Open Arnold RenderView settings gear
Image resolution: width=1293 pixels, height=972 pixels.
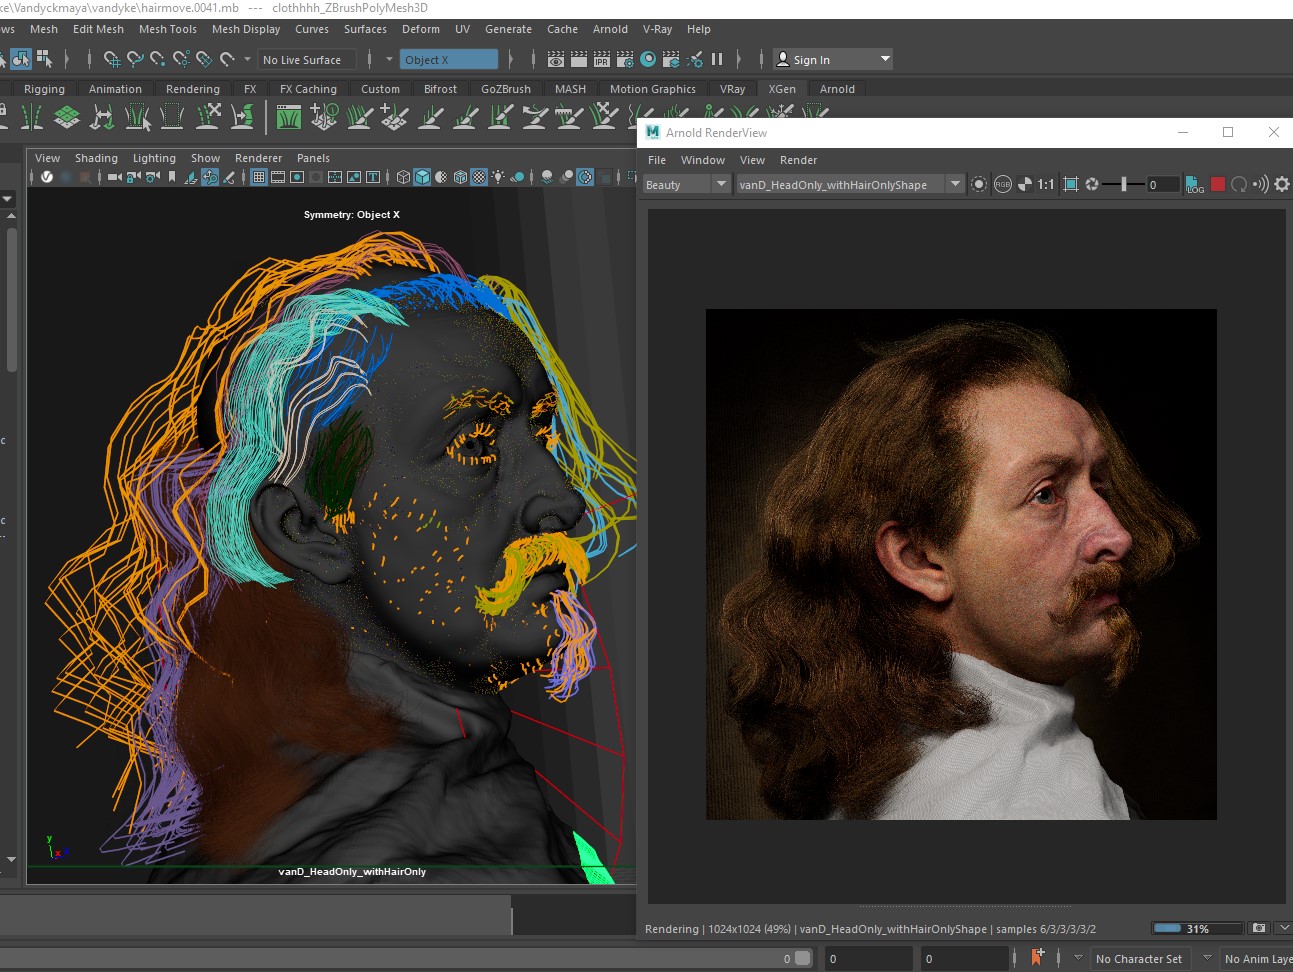tap(1282, 184)
